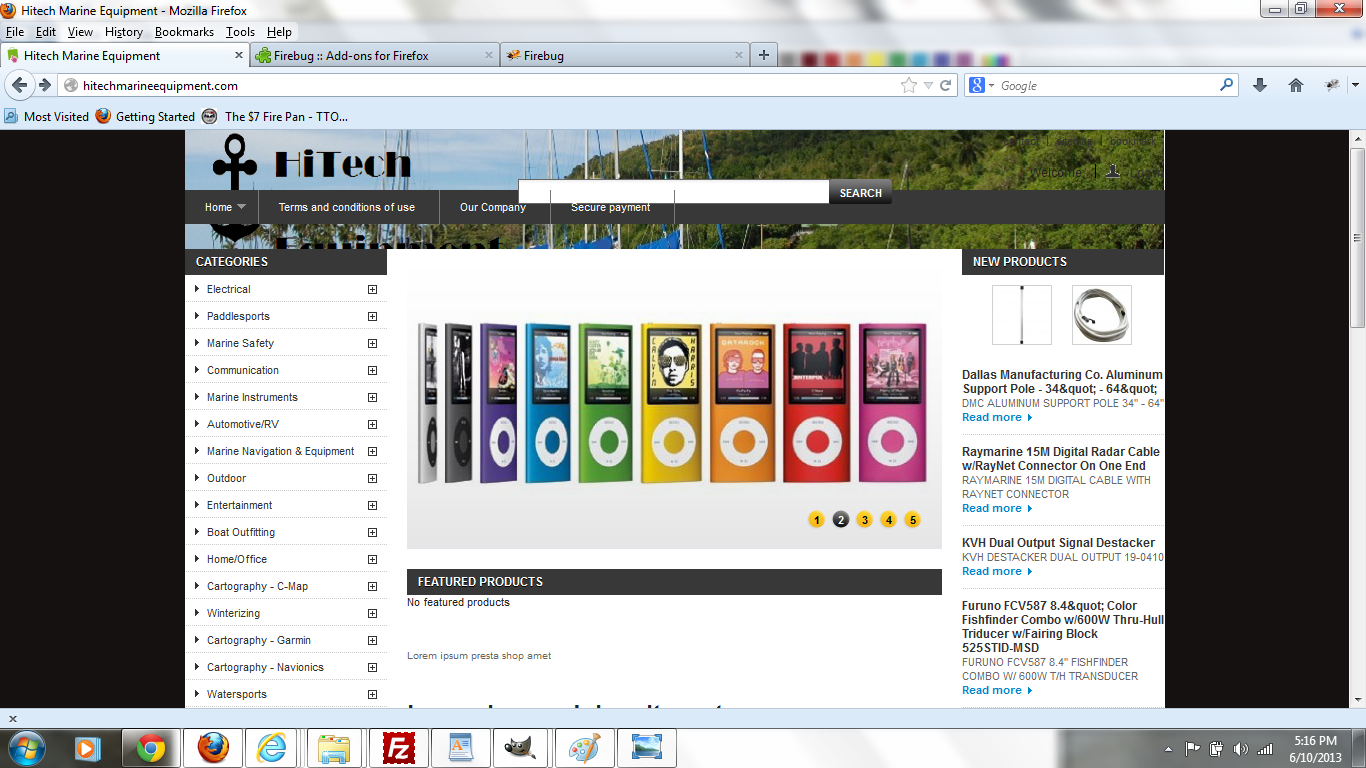Viewport: 1366px width, 768px height.
Task: Open the View menu
Action: pyautogui.click(x=80, y=32)
